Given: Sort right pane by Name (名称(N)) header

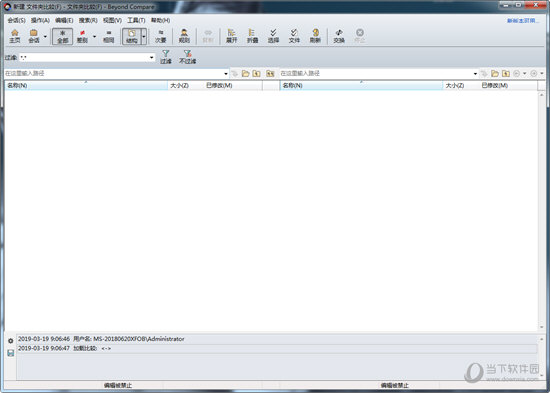Looking at the screenshot, I should coord(361,86).
